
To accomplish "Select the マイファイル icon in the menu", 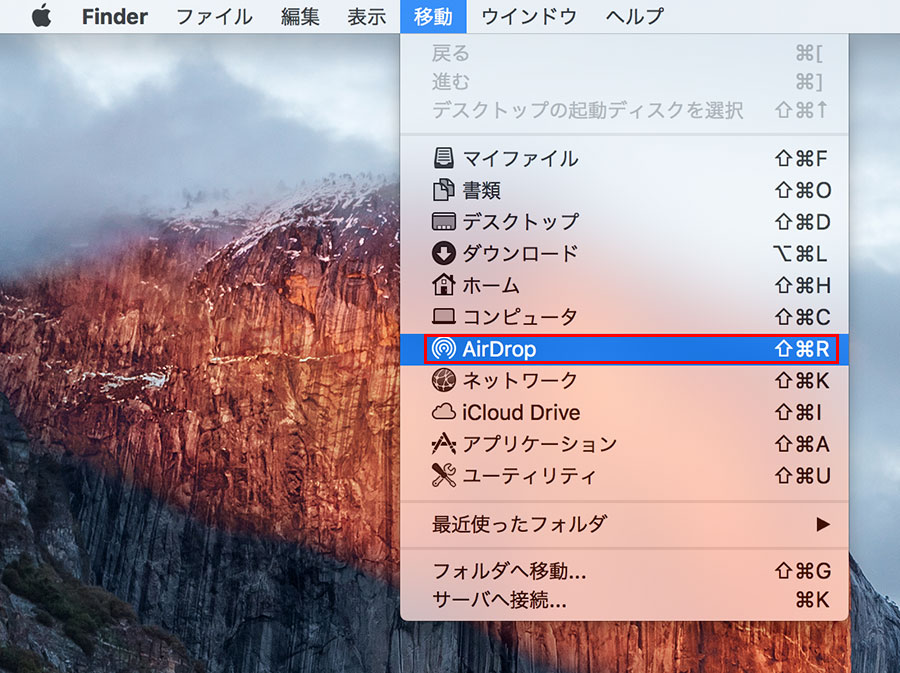I will pyautogui.click(x=443, y=158).
